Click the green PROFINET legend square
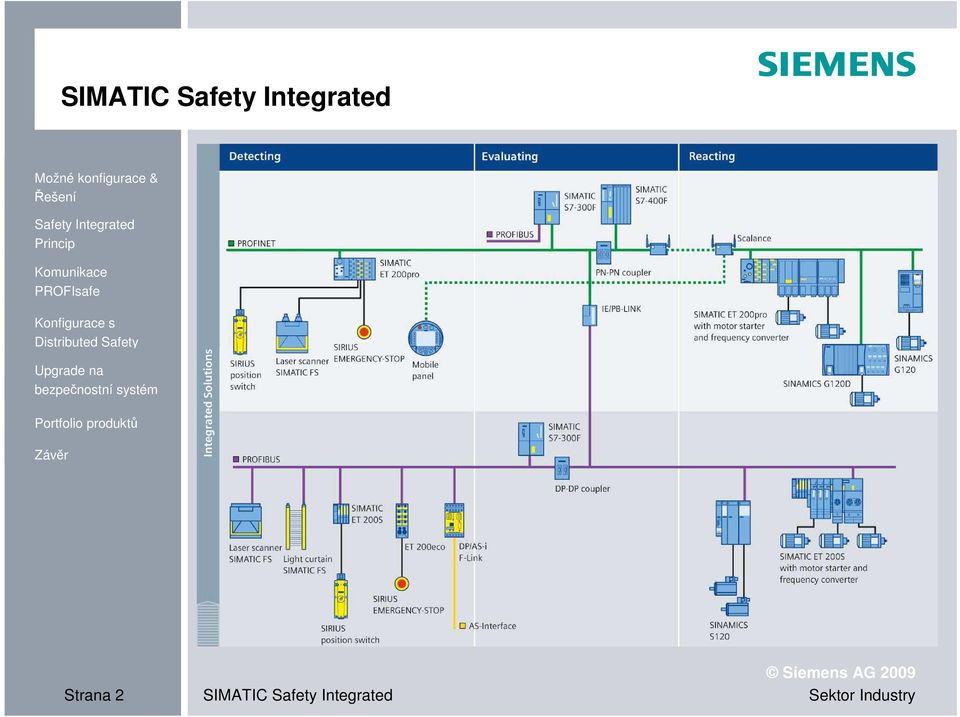The width and height of the screenshot is (960, 717). click(x=231, y=243)
